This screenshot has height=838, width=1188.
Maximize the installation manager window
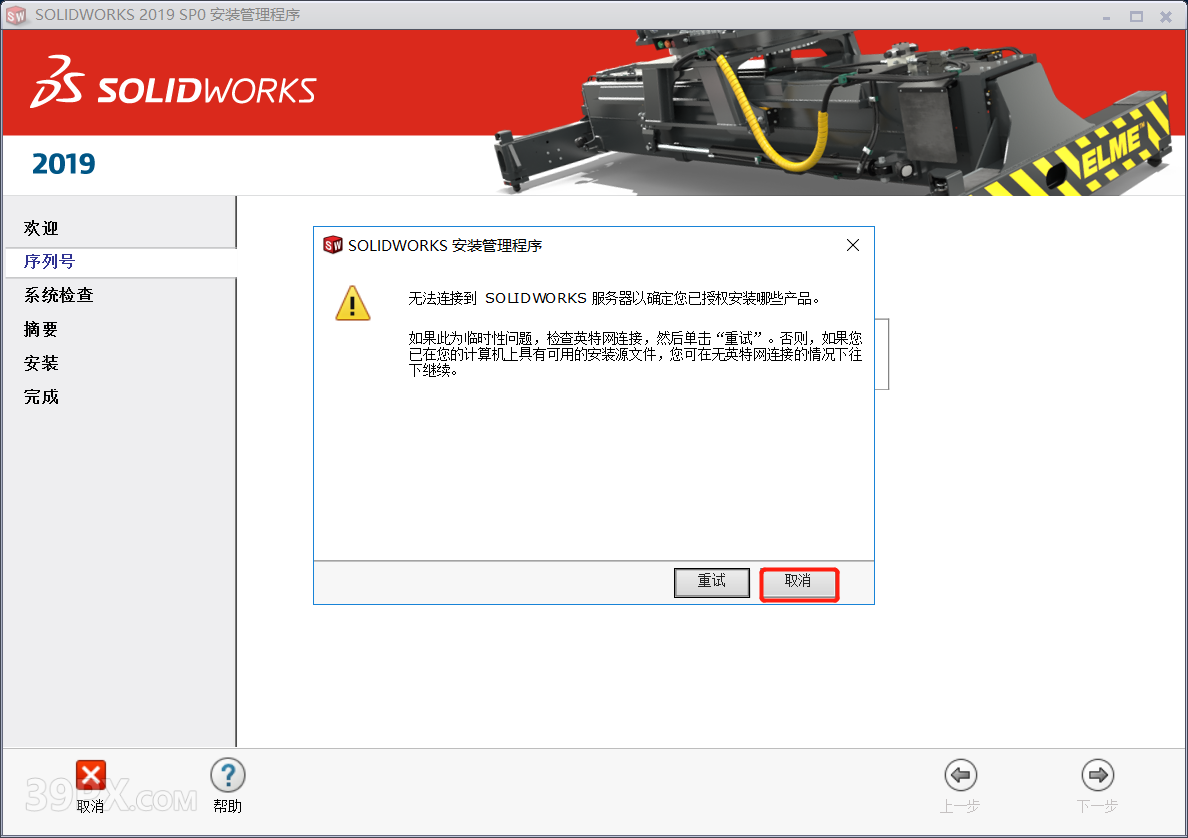pos(1136,16)
